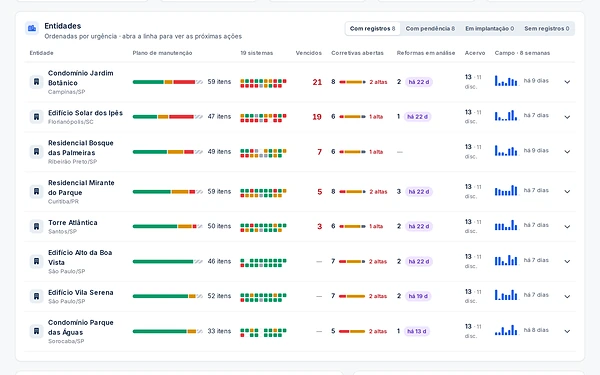Click the overdue count 3 for Torre Atlântica

click(320, 227)
